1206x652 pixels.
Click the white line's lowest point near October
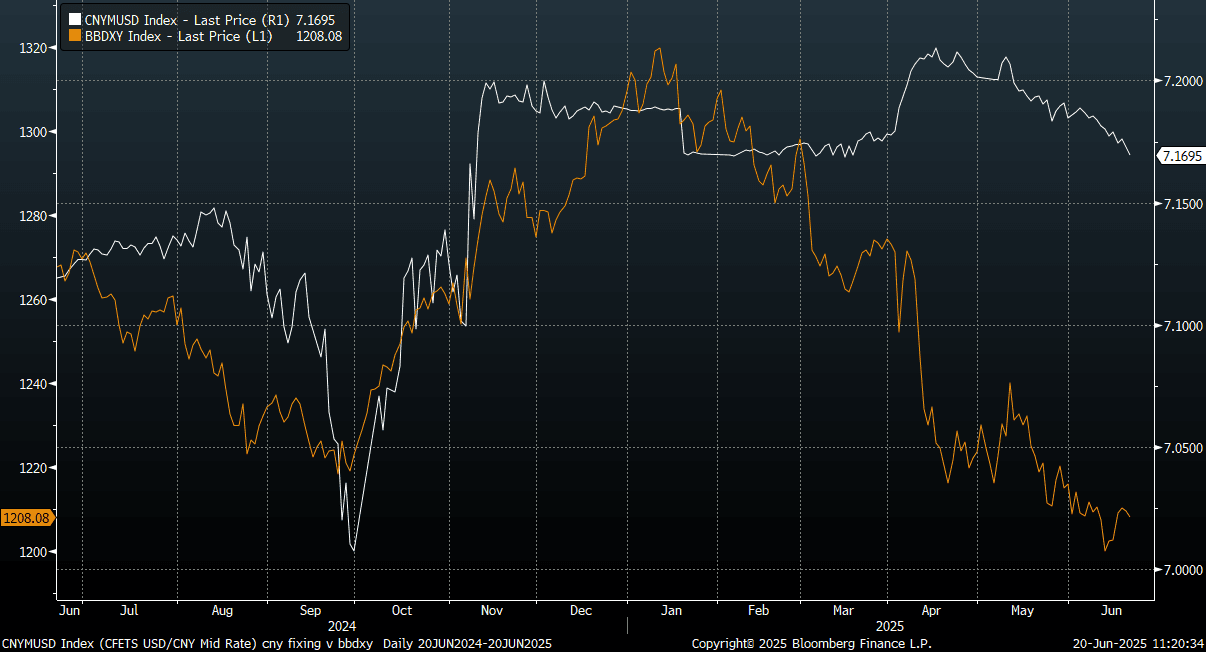tap(354, 550)
